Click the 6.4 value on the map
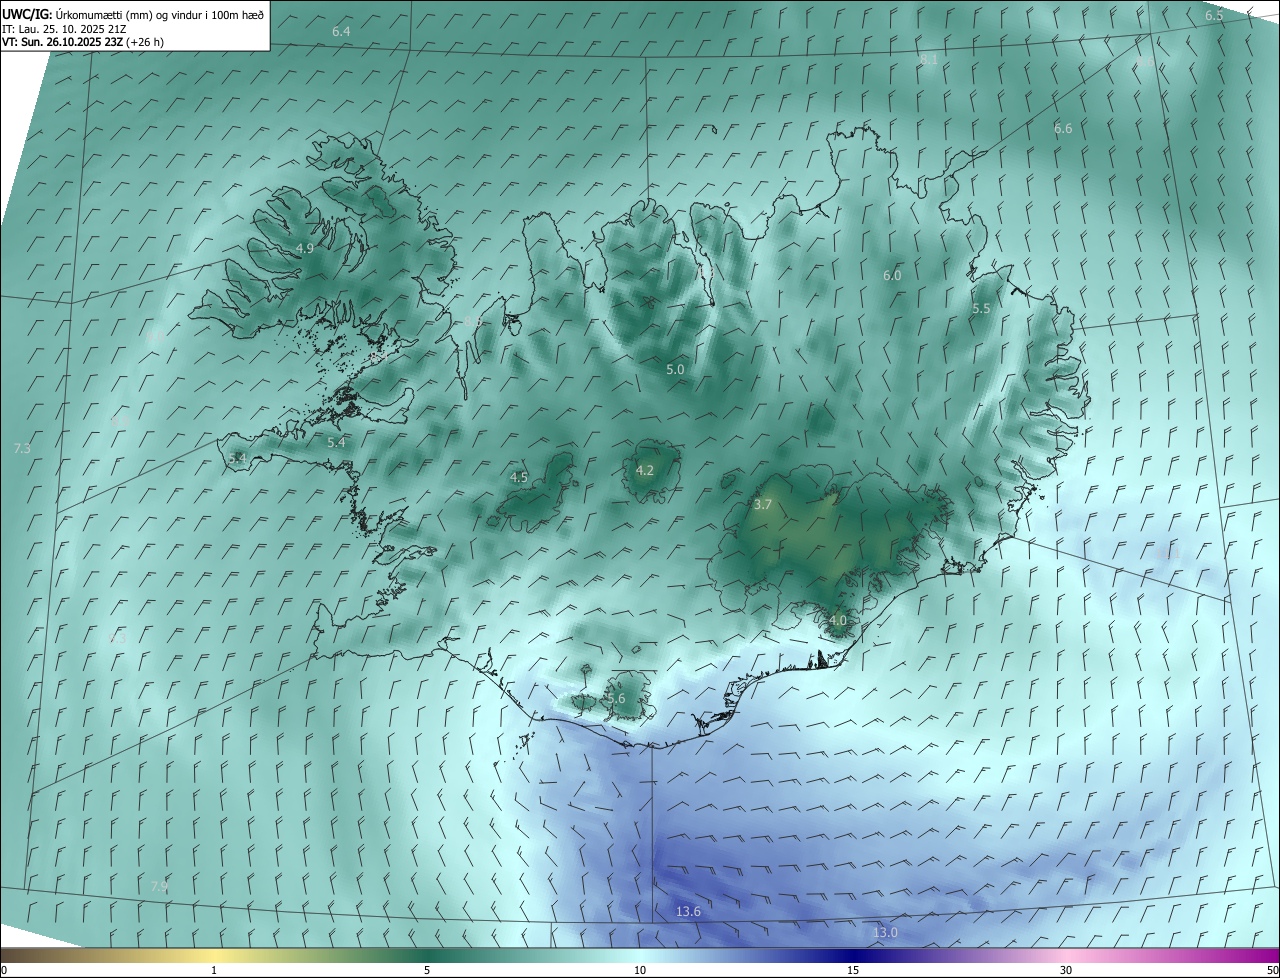Image resolution: width=1280 pixels, height=978 pixels. point(341,32)
